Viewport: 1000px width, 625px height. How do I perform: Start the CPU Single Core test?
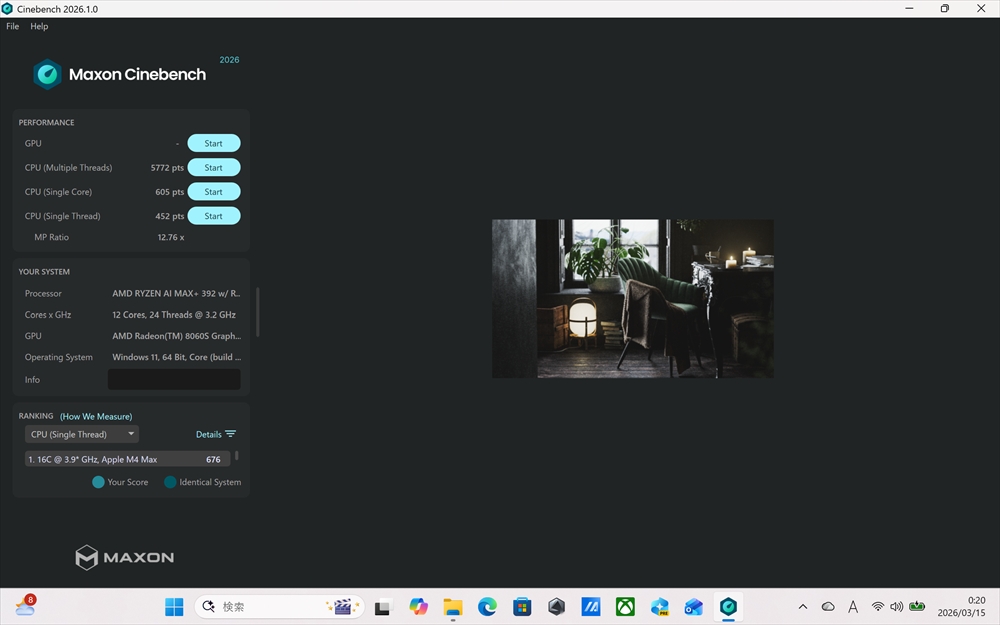tap(214, 192)
